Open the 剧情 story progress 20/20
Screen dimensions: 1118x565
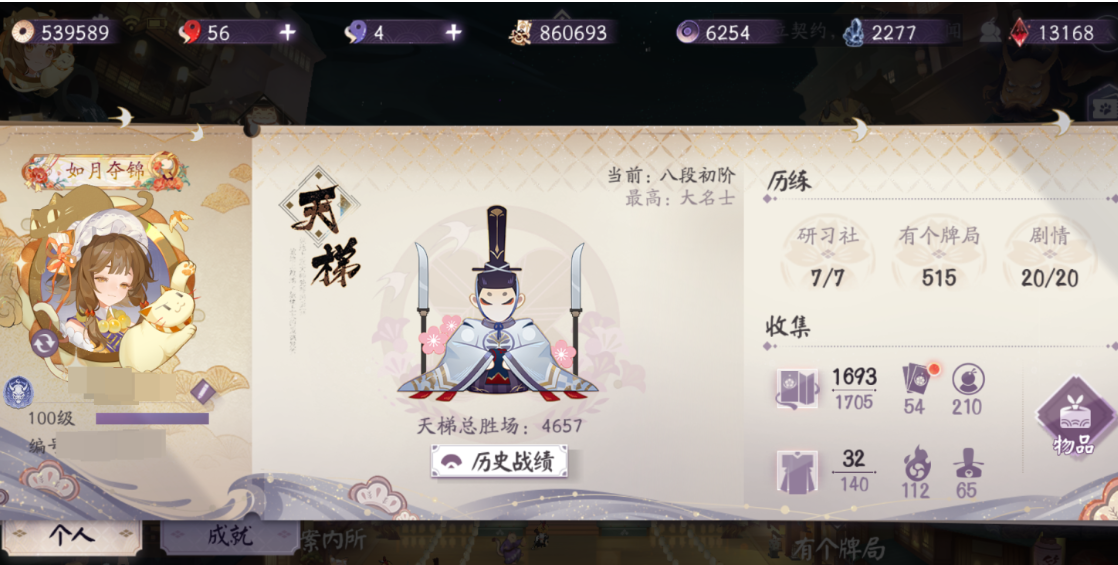(1050, 255)
